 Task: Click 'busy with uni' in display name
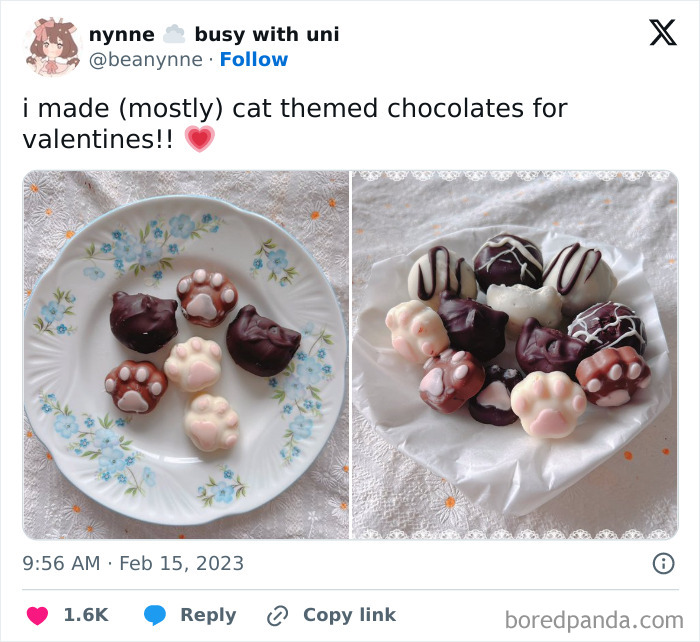click(267, 34)
